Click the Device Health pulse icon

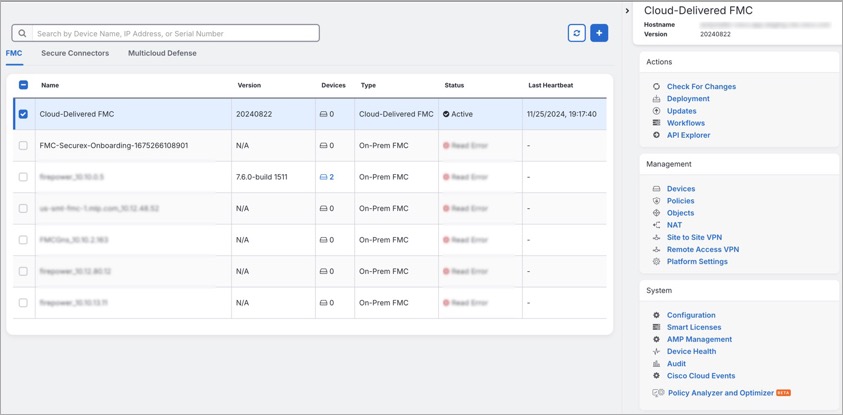point(656,352)
